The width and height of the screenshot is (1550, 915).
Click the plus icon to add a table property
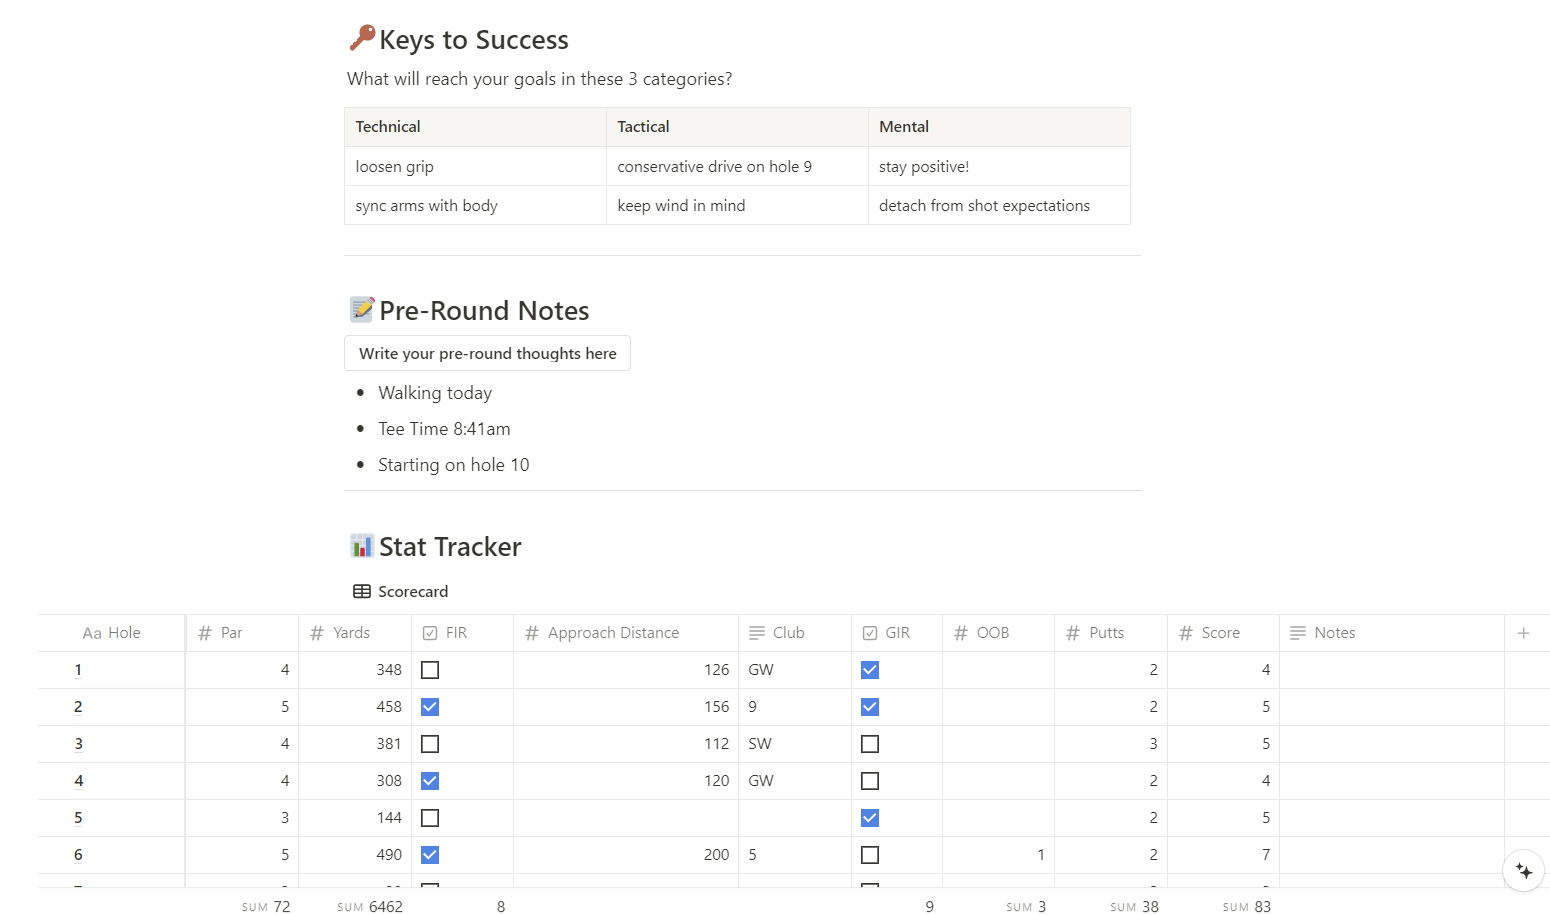(x=1524, y=632)
